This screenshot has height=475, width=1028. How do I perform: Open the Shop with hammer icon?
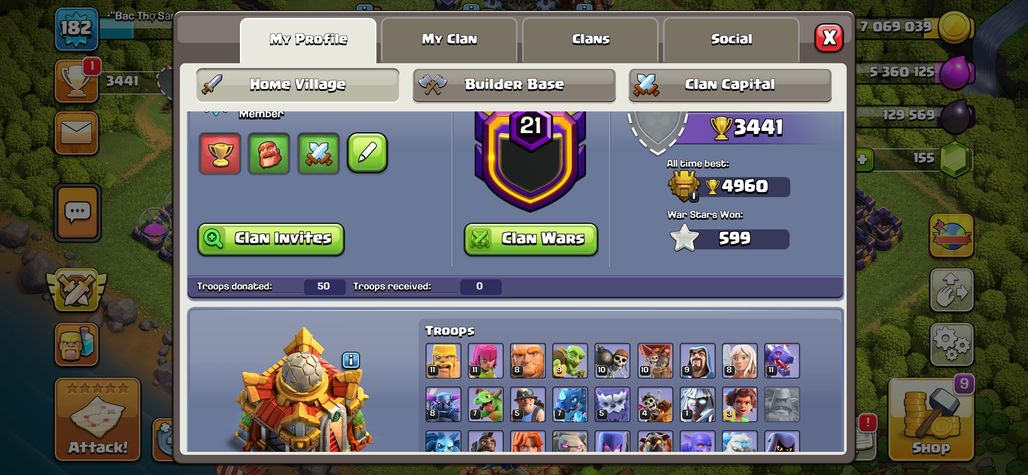(931, 419)
